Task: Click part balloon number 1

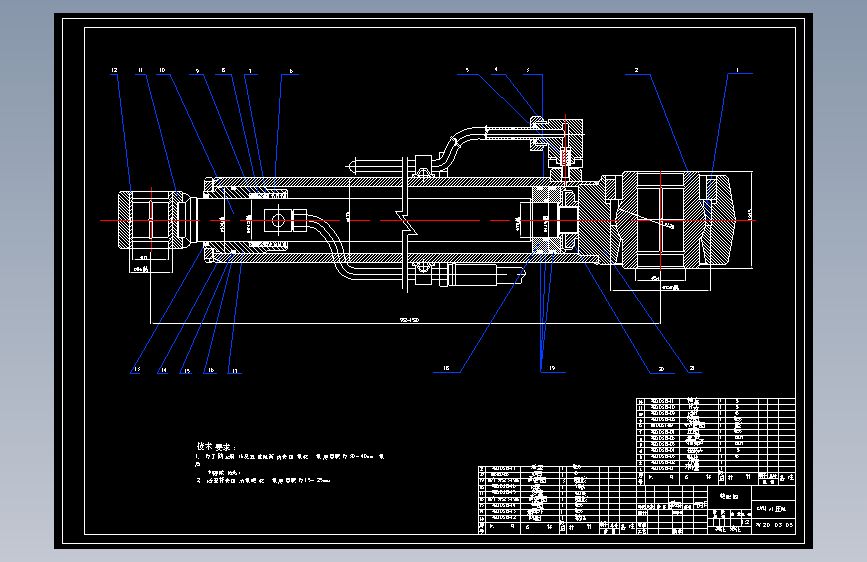Action: pos(737,70)
